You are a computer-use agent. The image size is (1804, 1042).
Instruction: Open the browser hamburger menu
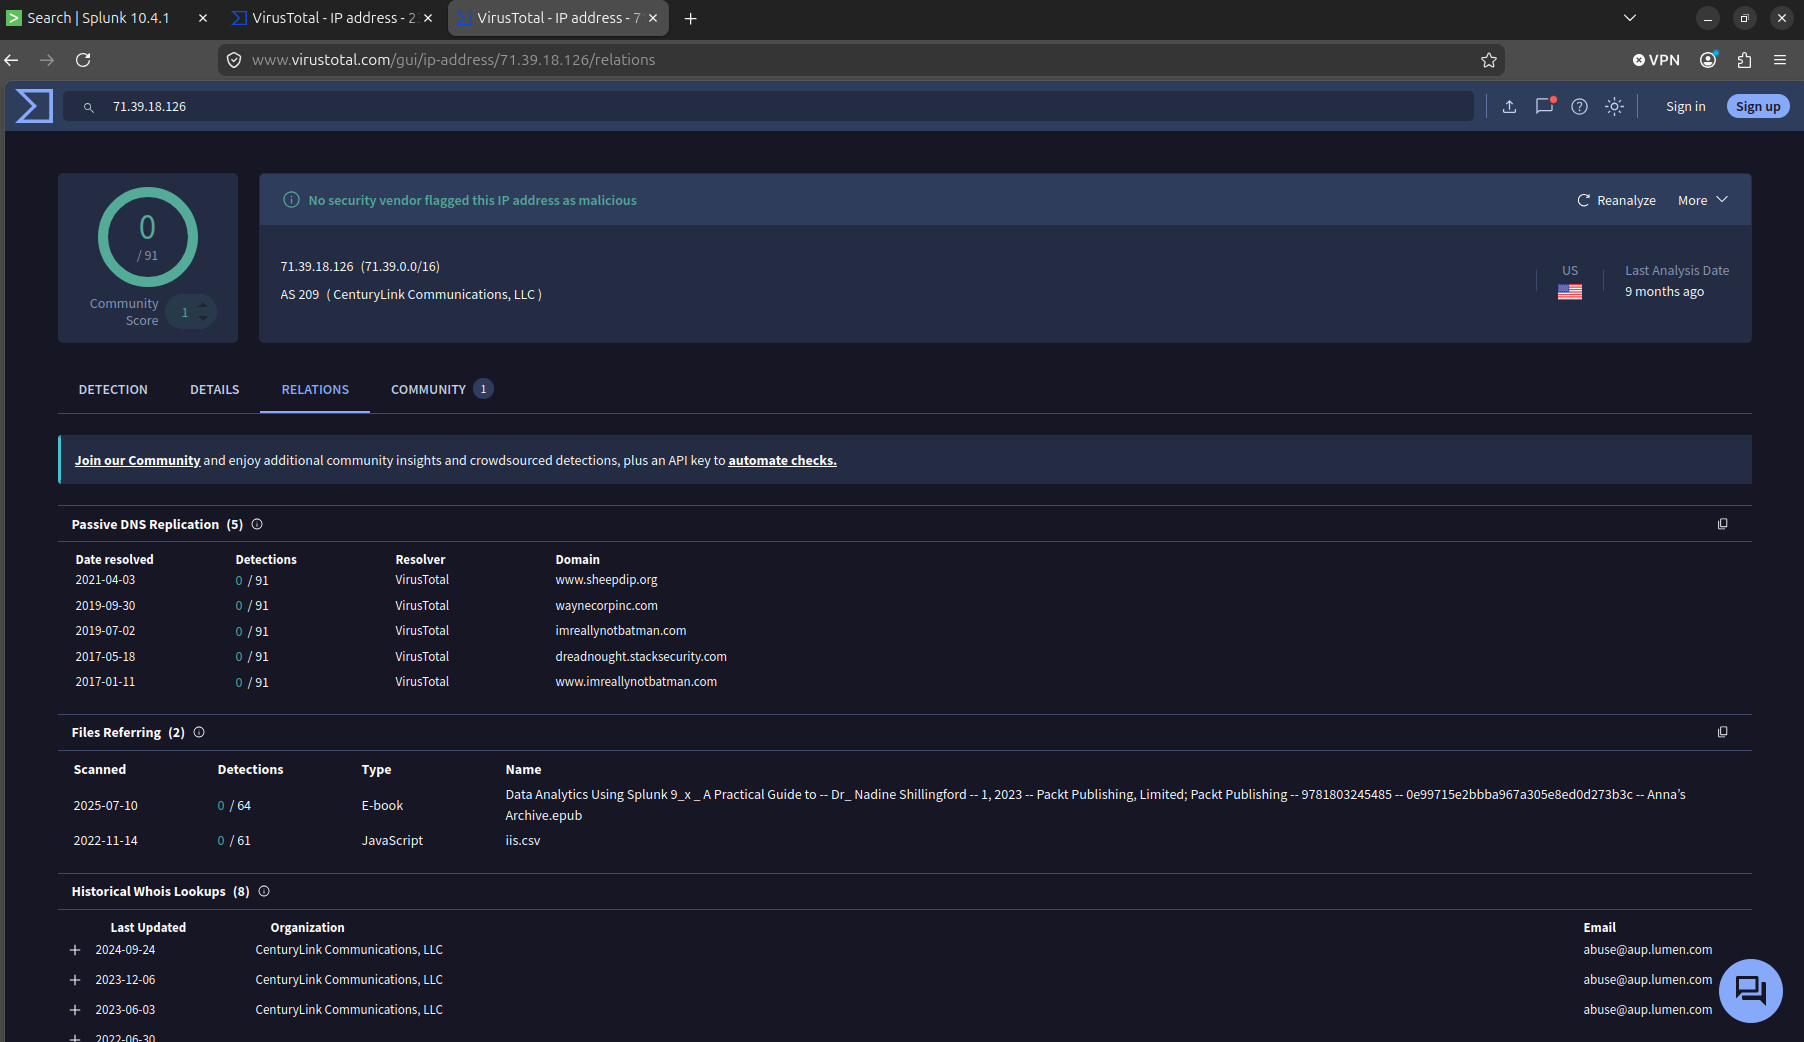click(x=1780, y=60)
